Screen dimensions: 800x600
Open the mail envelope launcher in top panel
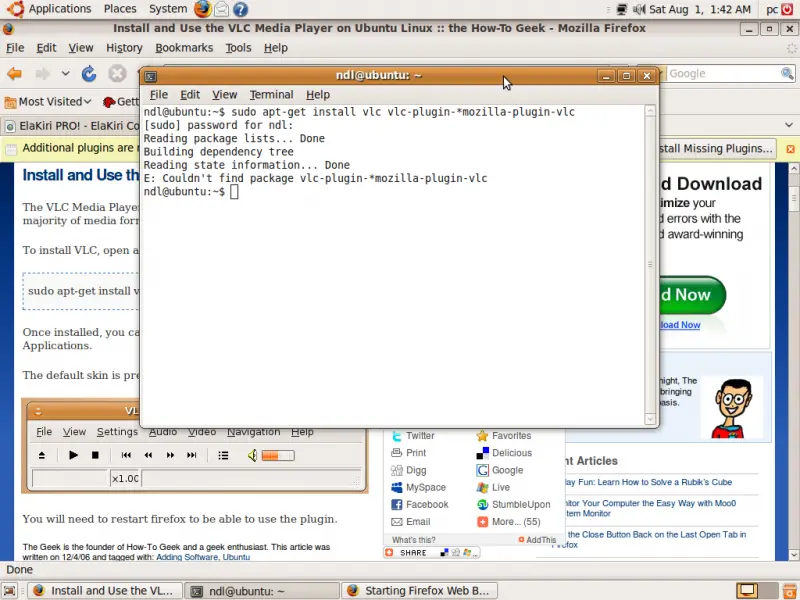pyautogui.click(x=221, y=9)
